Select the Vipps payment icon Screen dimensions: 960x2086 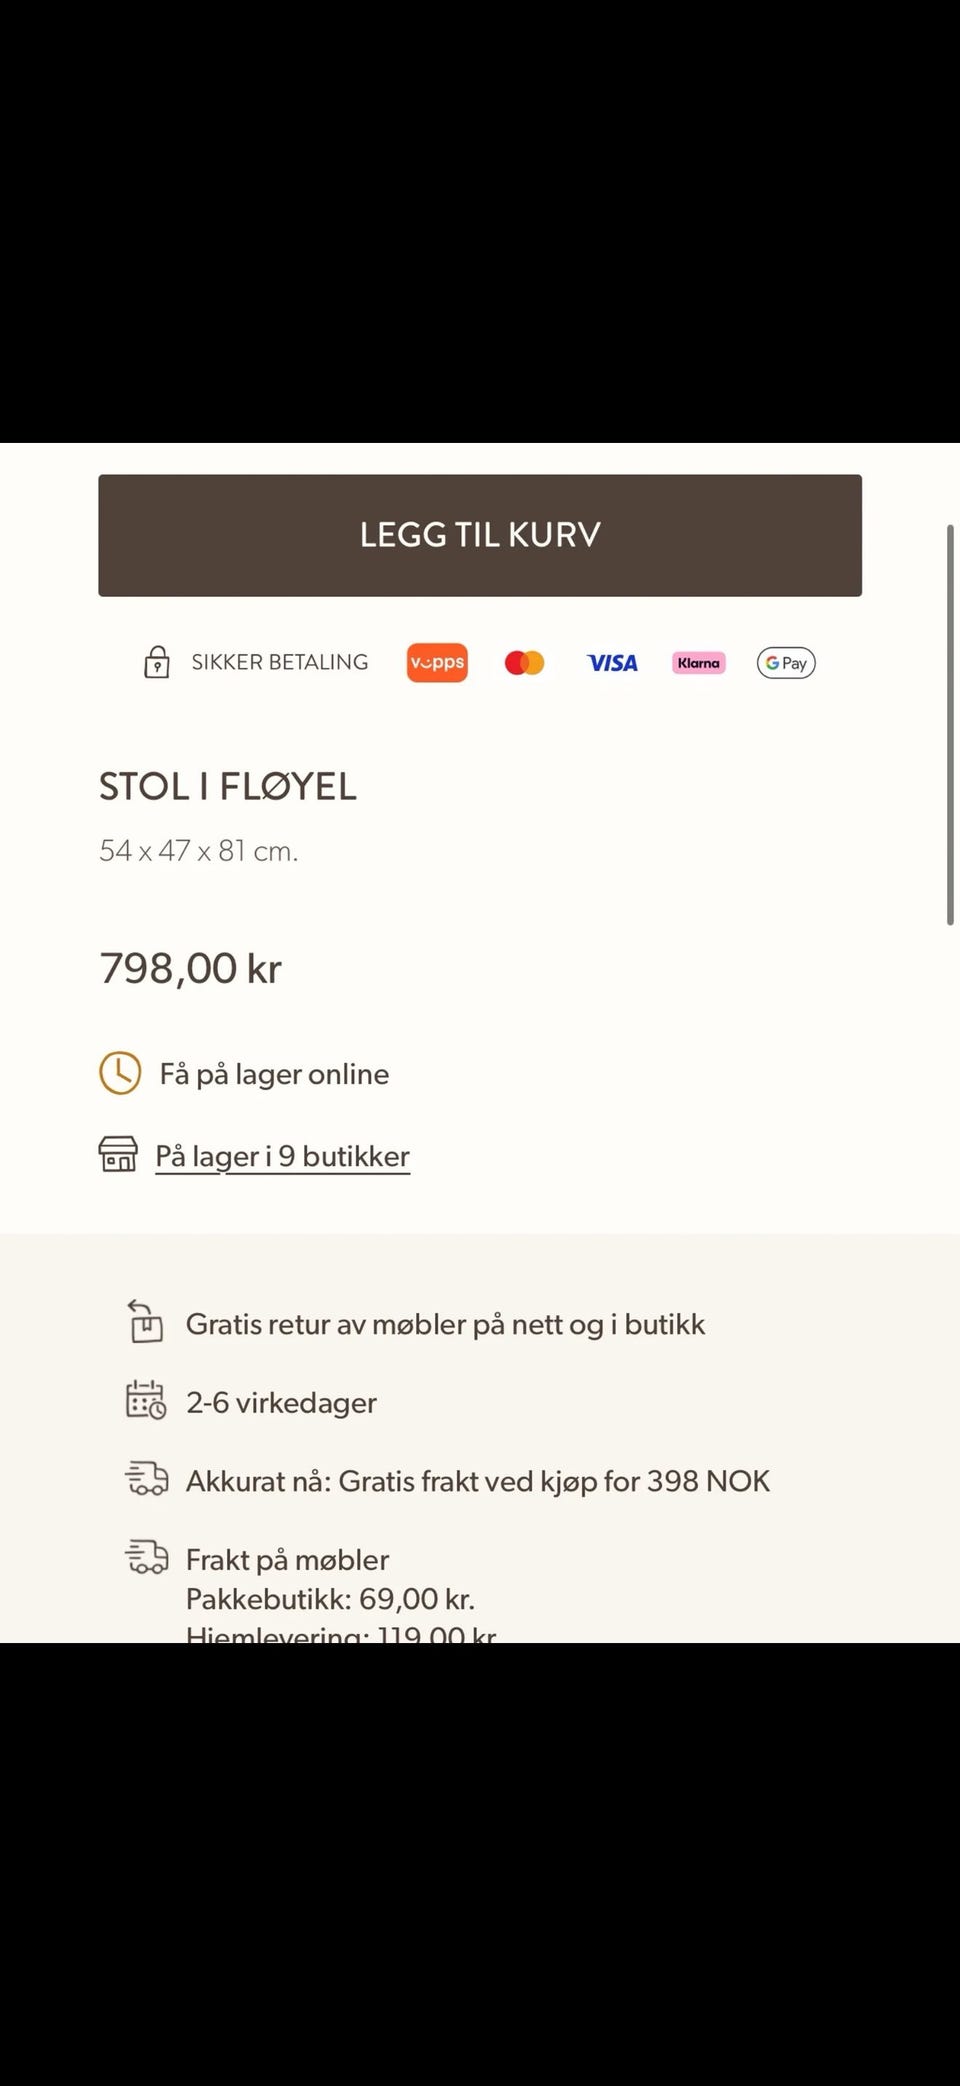click(437, 663)
